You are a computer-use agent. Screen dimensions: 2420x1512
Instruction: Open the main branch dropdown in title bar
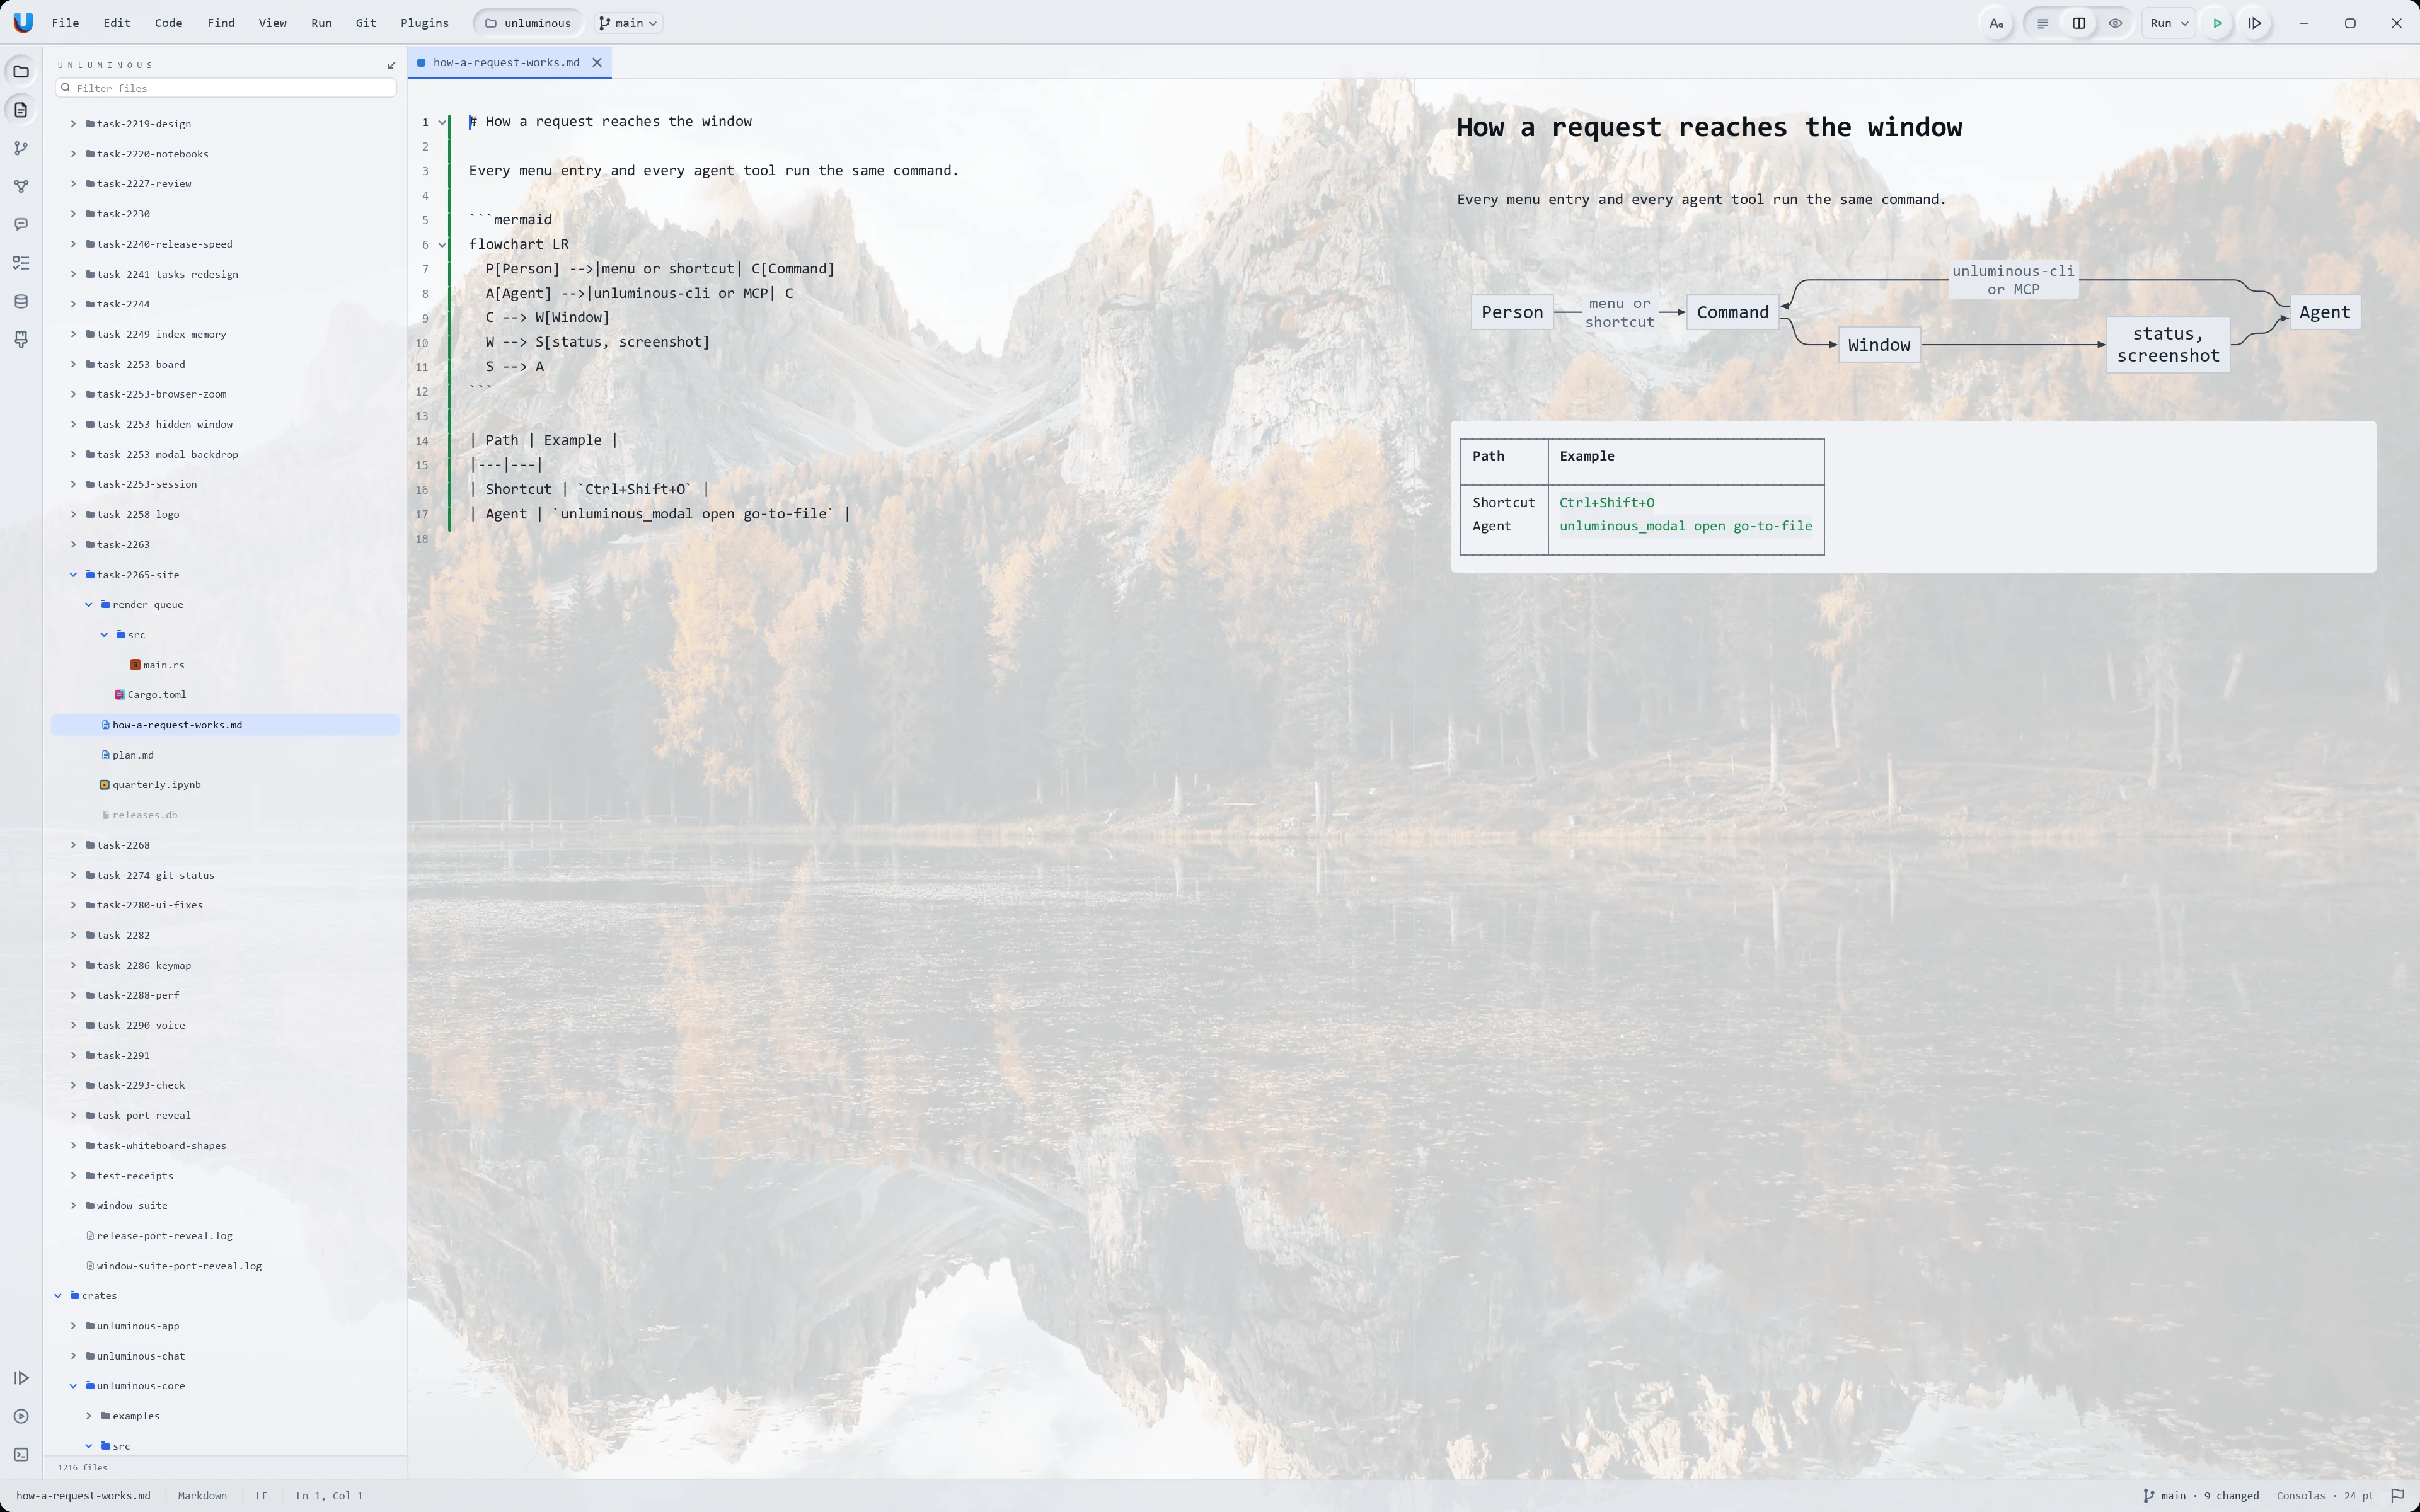(x=628, y=23)
